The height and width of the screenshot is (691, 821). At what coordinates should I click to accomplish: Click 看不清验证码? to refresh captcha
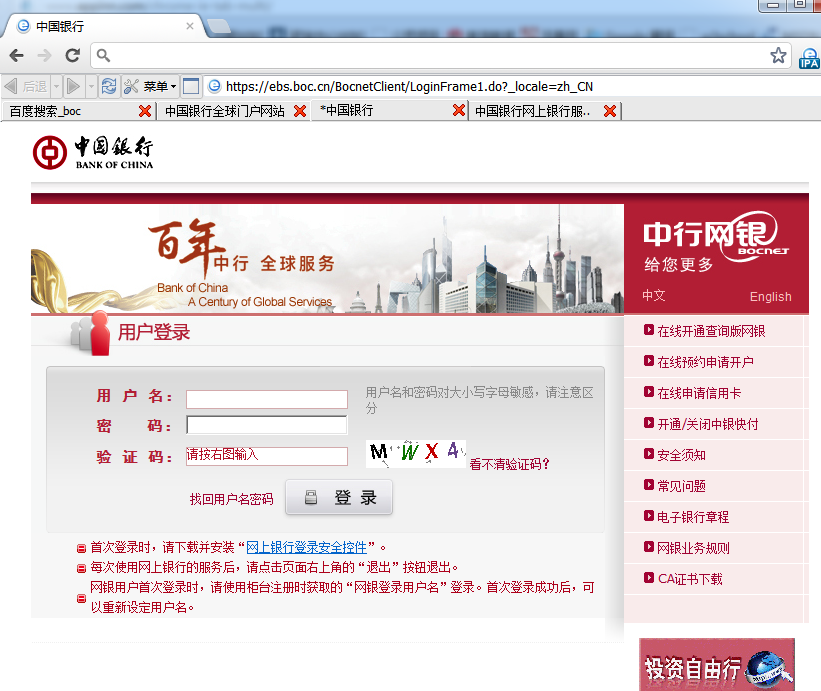point(509,464)
